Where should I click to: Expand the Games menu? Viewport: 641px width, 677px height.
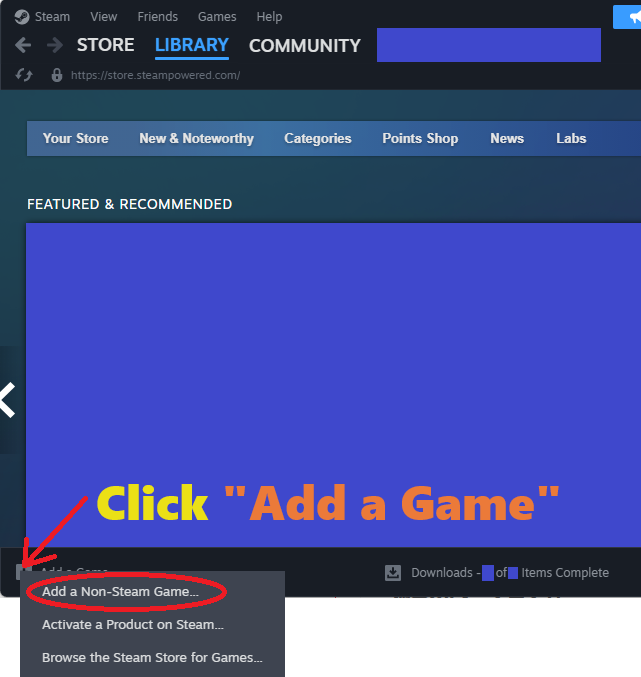pos(217,17)
